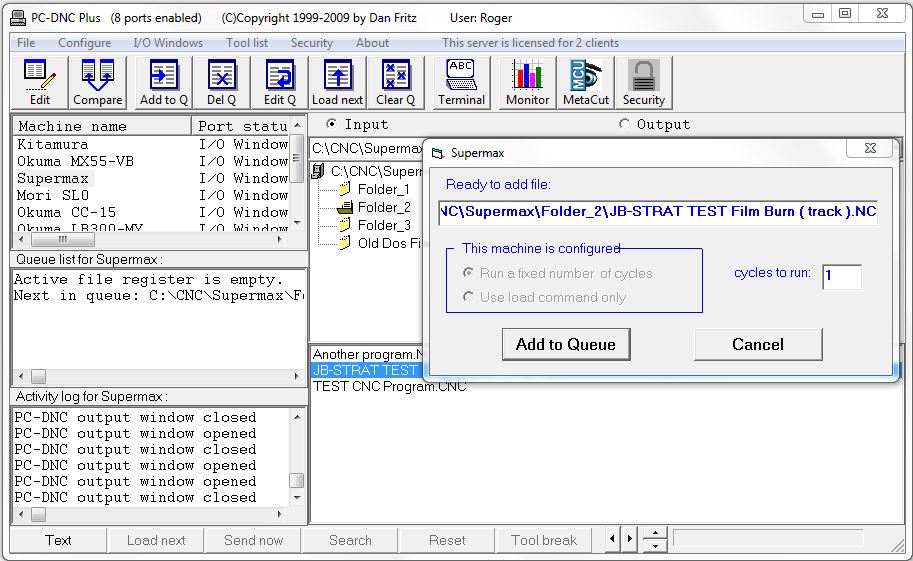The image size is (913, 561).
Task: Select Supermax machine row
Action: pyautogui.click(x=151, y=178)
